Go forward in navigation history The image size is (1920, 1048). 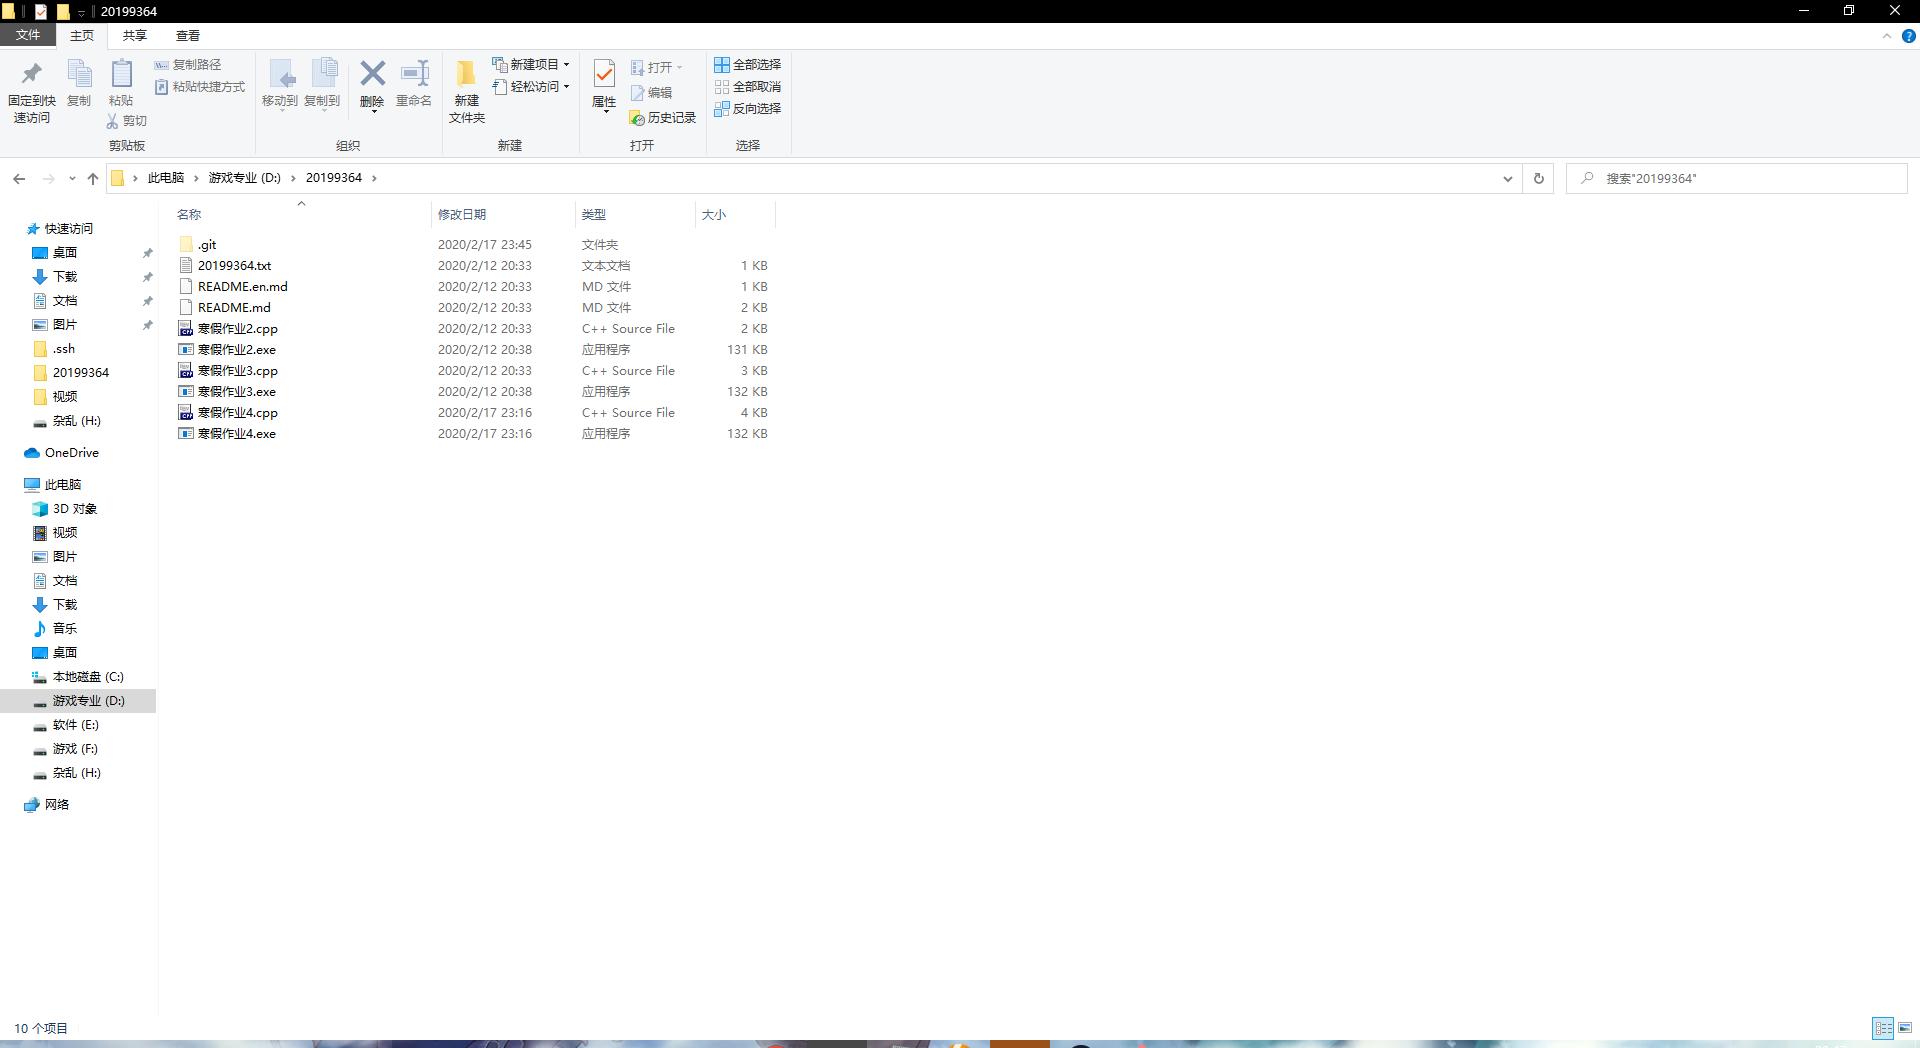click(48, 179)
